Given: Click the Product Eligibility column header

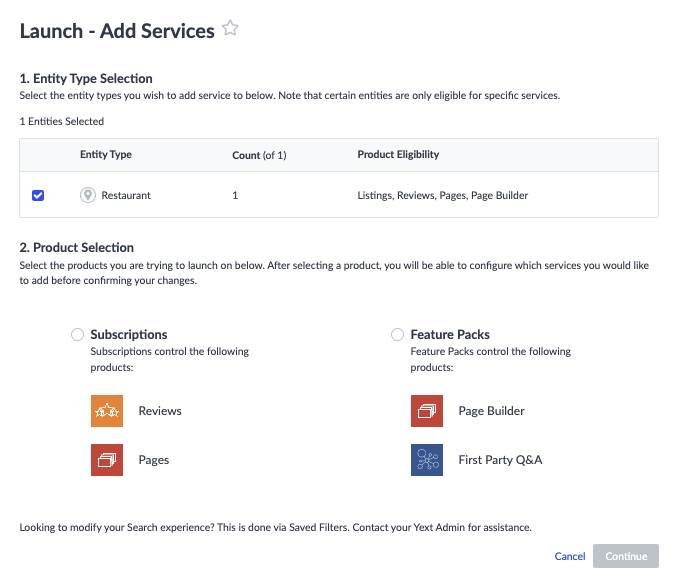Looking at the screenshot, I should tap(398, 155).
